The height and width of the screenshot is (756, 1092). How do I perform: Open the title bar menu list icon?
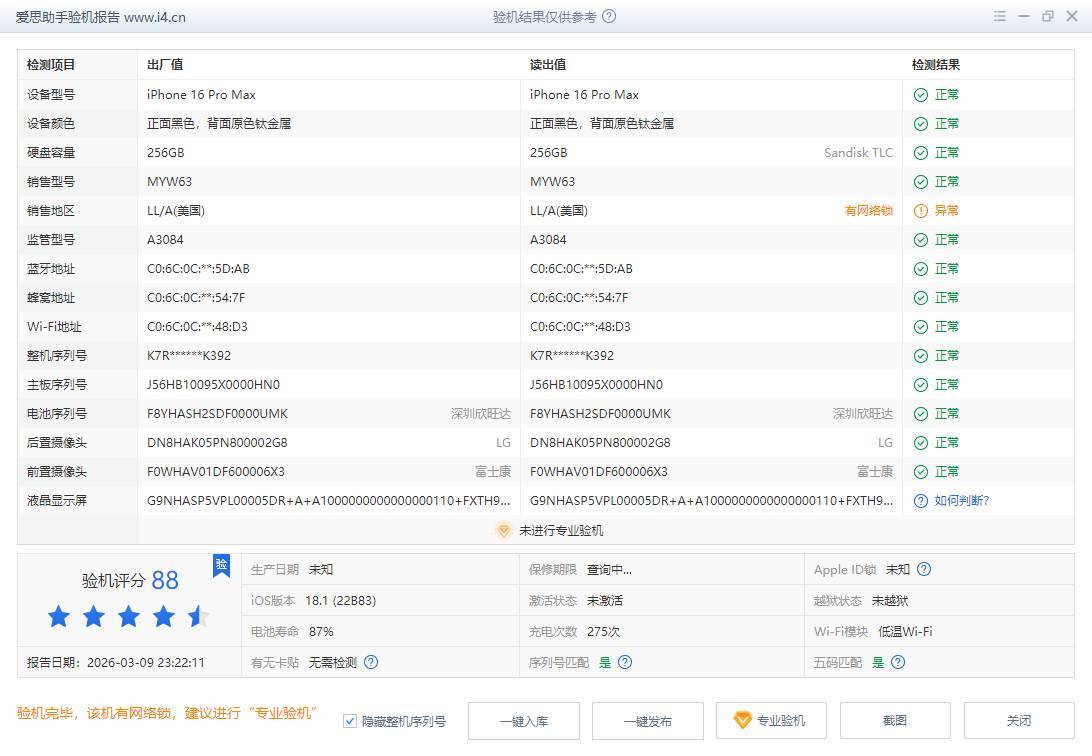[x=1000, y=17]
